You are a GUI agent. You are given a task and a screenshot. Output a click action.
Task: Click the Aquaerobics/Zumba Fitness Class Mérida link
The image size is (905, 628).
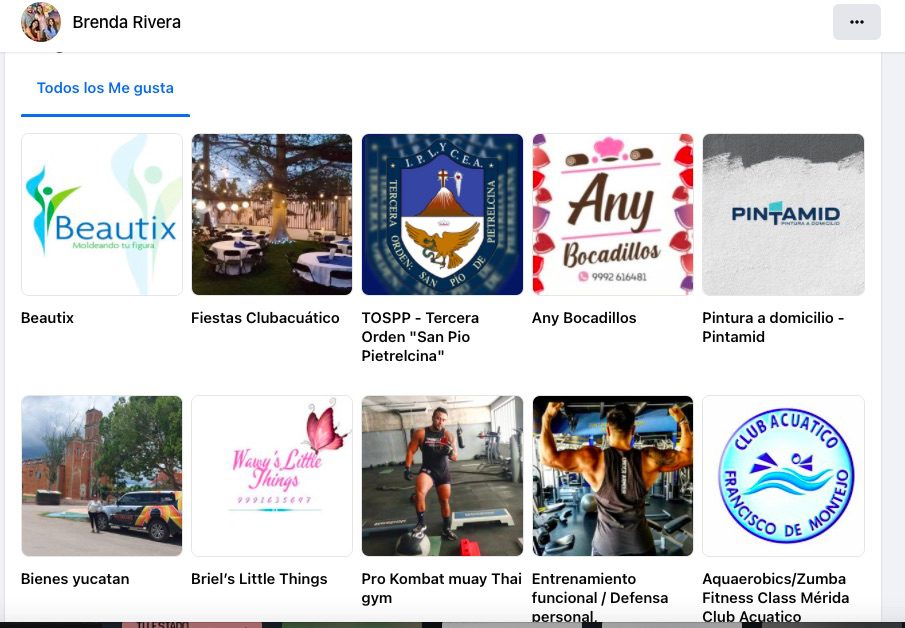[776, 597]
